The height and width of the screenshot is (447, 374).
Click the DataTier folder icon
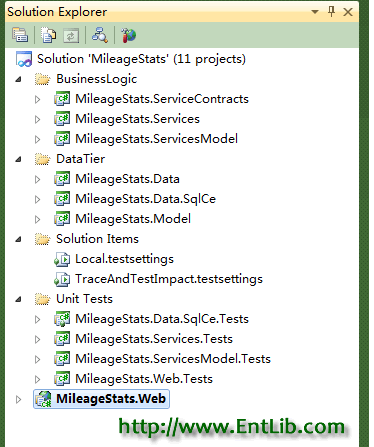(x=42, y=159)
